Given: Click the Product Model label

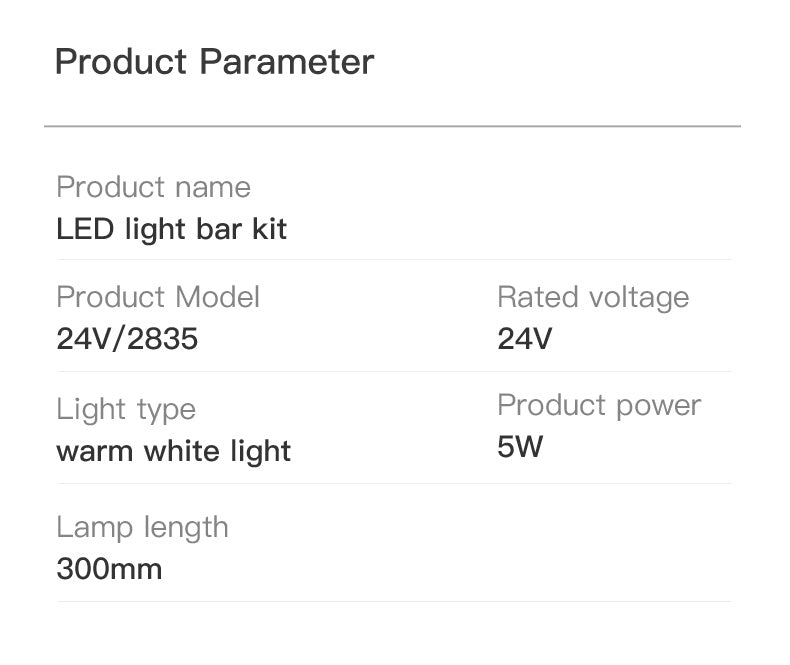Looking at the screenshot, I should click(158, 297).
